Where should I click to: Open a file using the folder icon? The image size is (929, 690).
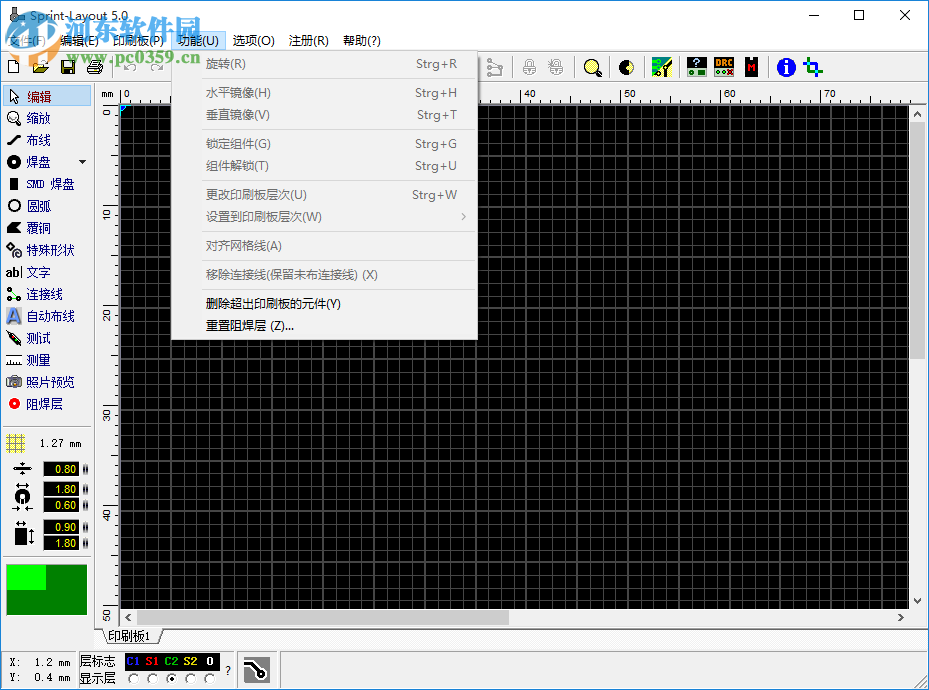pos(40,67)
